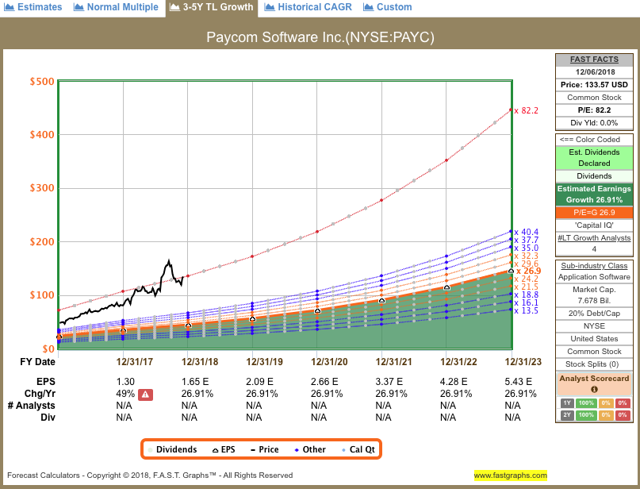This screenshot has width=640, height=489.
Task: Toggle EPS series in the legend
Action: 224,449
